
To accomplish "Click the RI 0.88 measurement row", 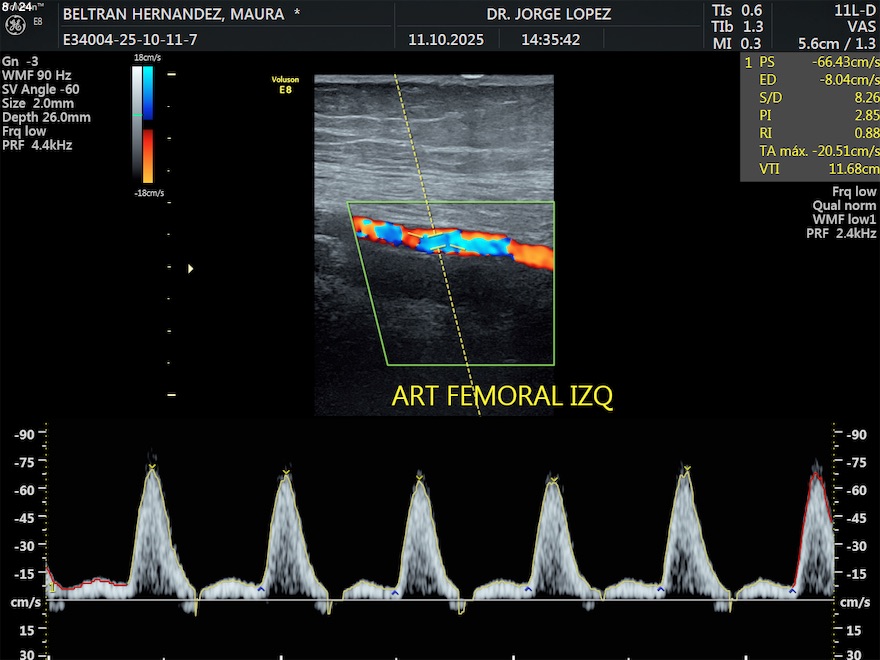I will click(810, 134).
